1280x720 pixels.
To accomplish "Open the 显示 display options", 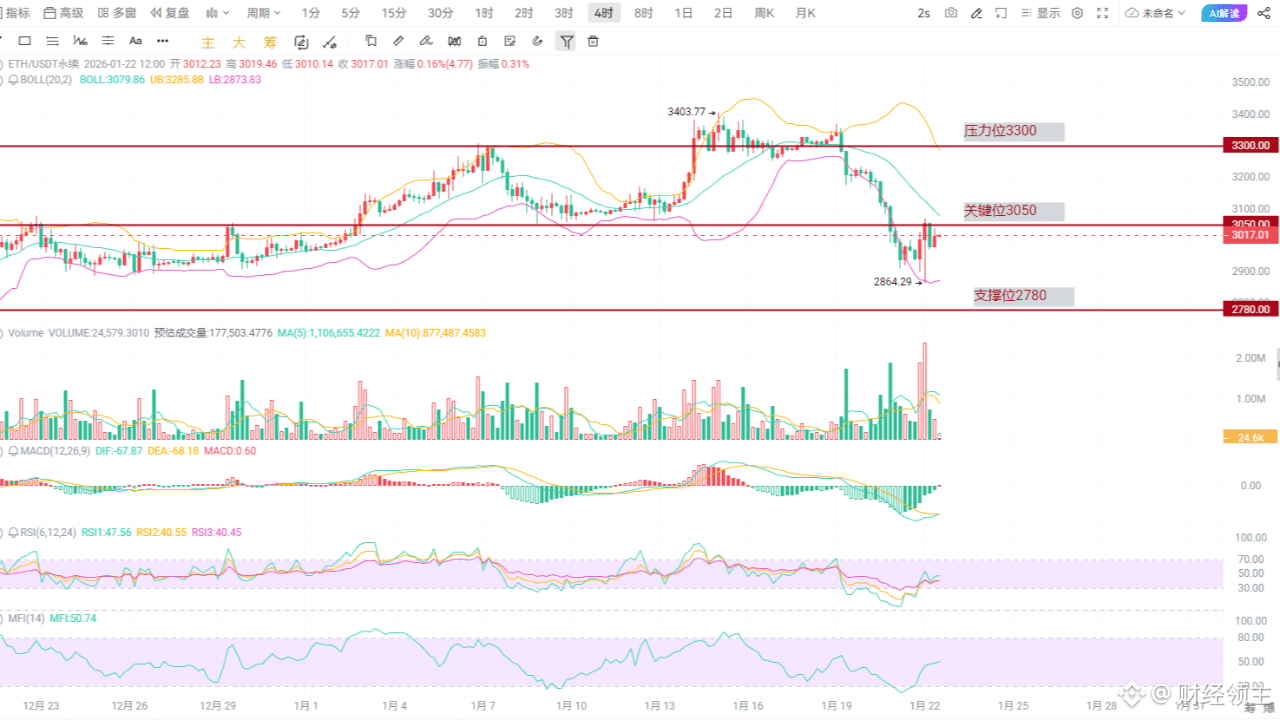I will [x=1044, y=13].
